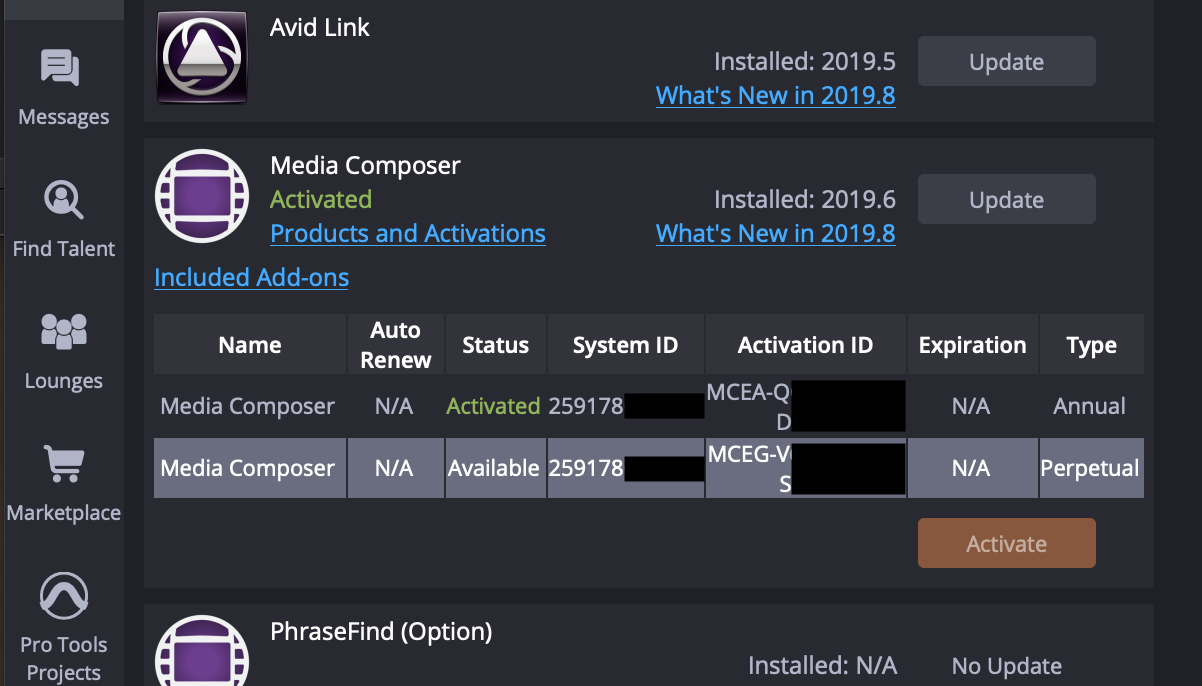Update Avid Link to latest version
The image size is (1202, 686).
1006,62
